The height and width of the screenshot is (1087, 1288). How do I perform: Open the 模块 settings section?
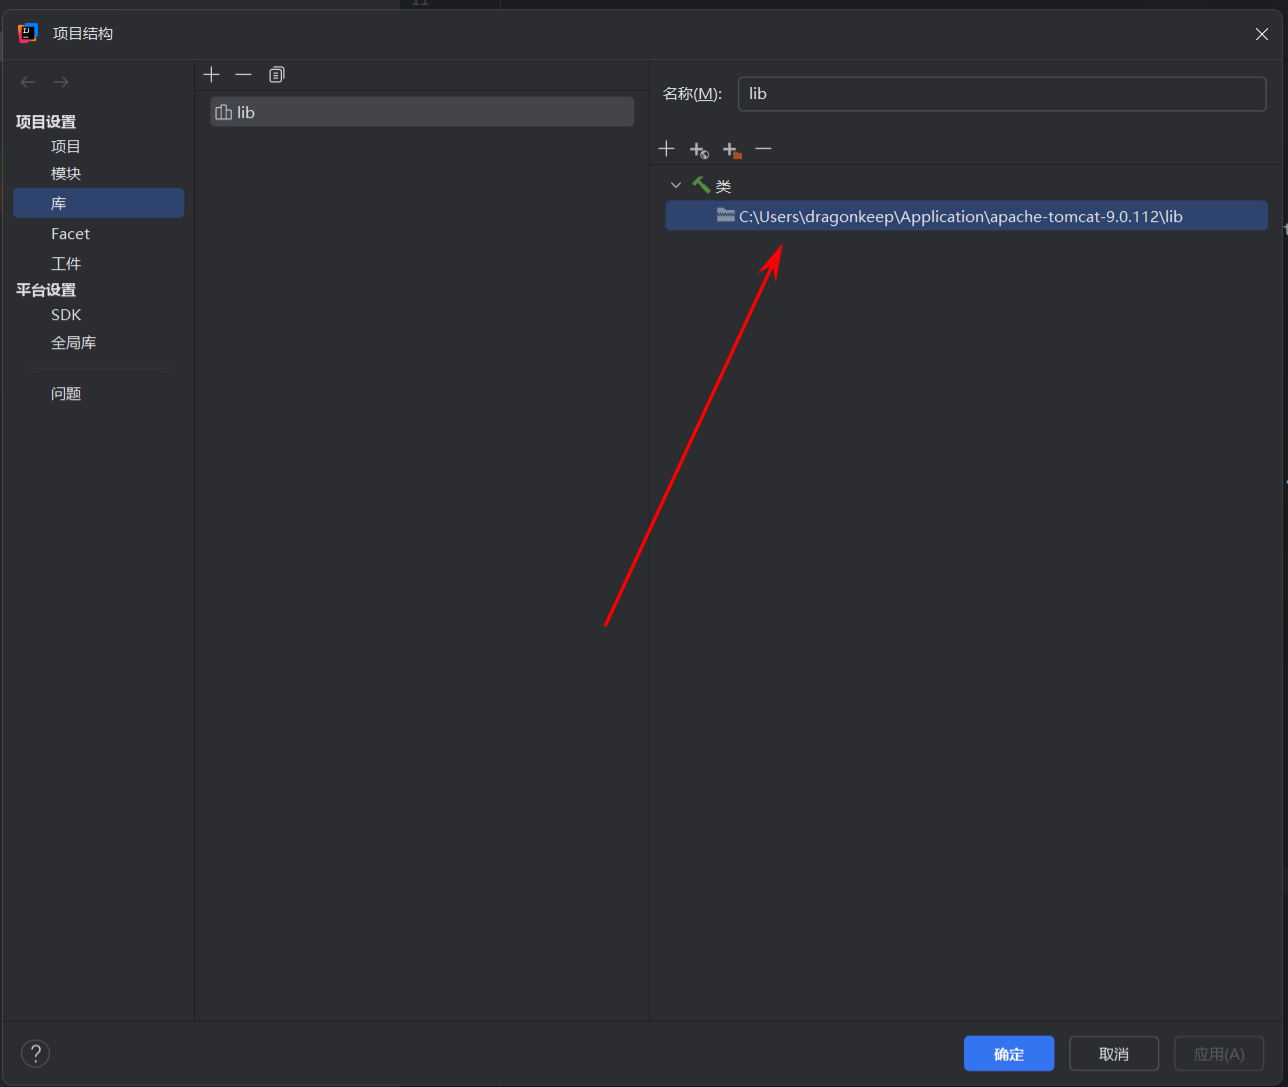pos(66,174)
